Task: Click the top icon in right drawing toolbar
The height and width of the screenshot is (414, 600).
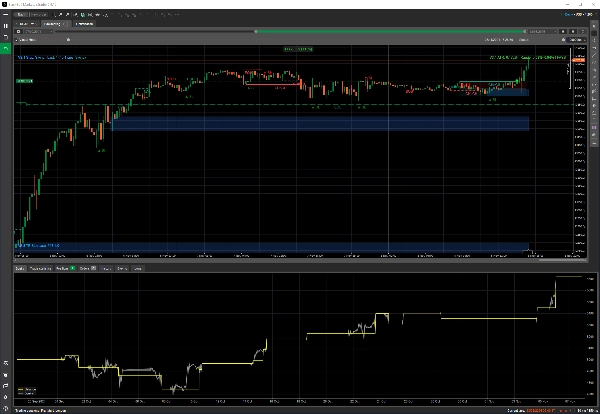Action: pyautogui.click(x=594, y=26)
